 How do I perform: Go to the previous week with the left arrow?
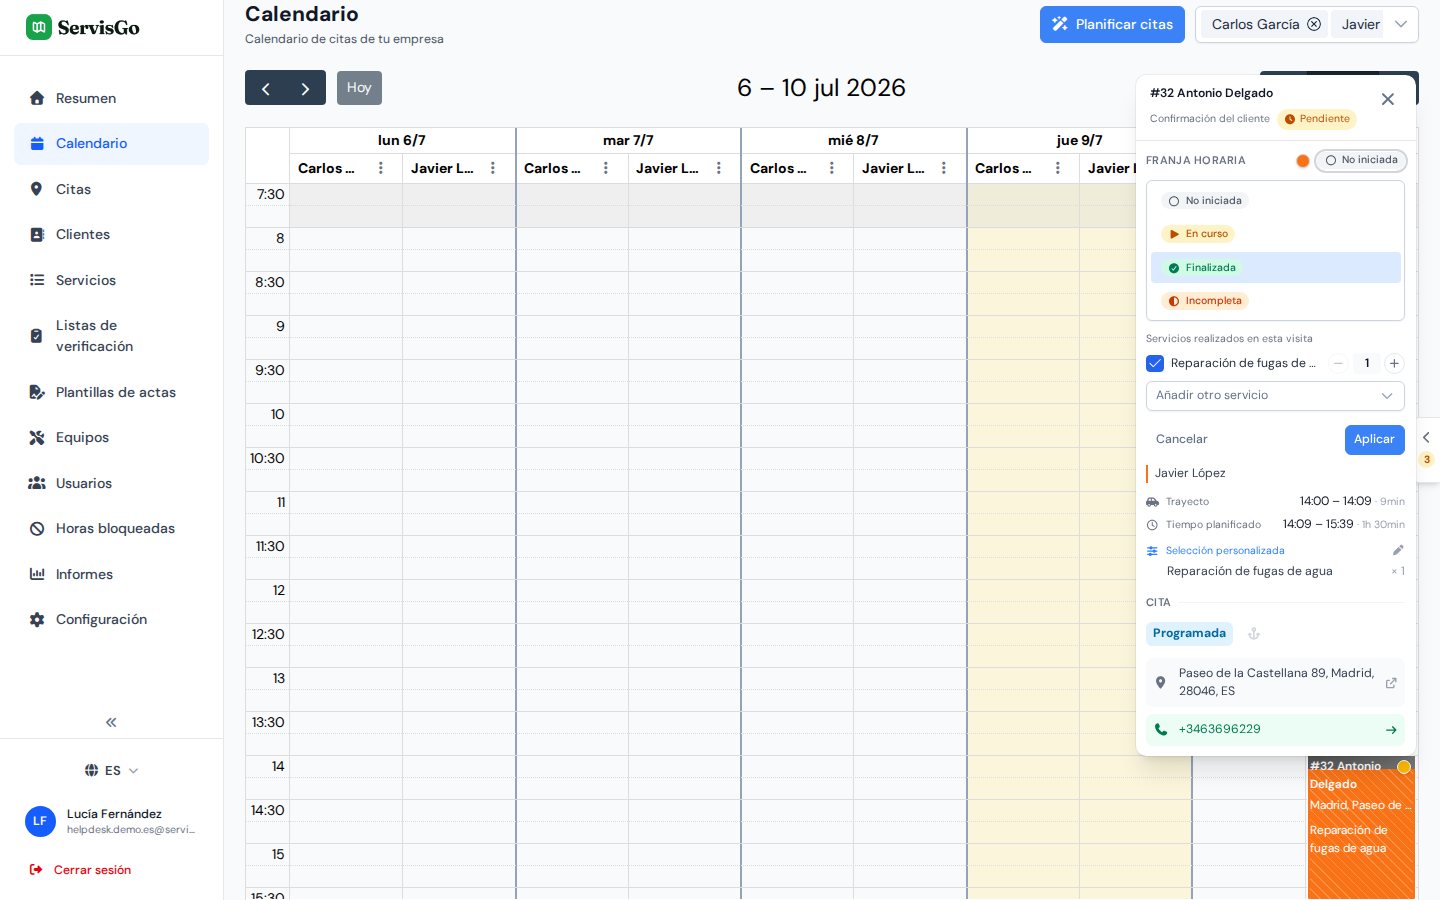point(265,88)
